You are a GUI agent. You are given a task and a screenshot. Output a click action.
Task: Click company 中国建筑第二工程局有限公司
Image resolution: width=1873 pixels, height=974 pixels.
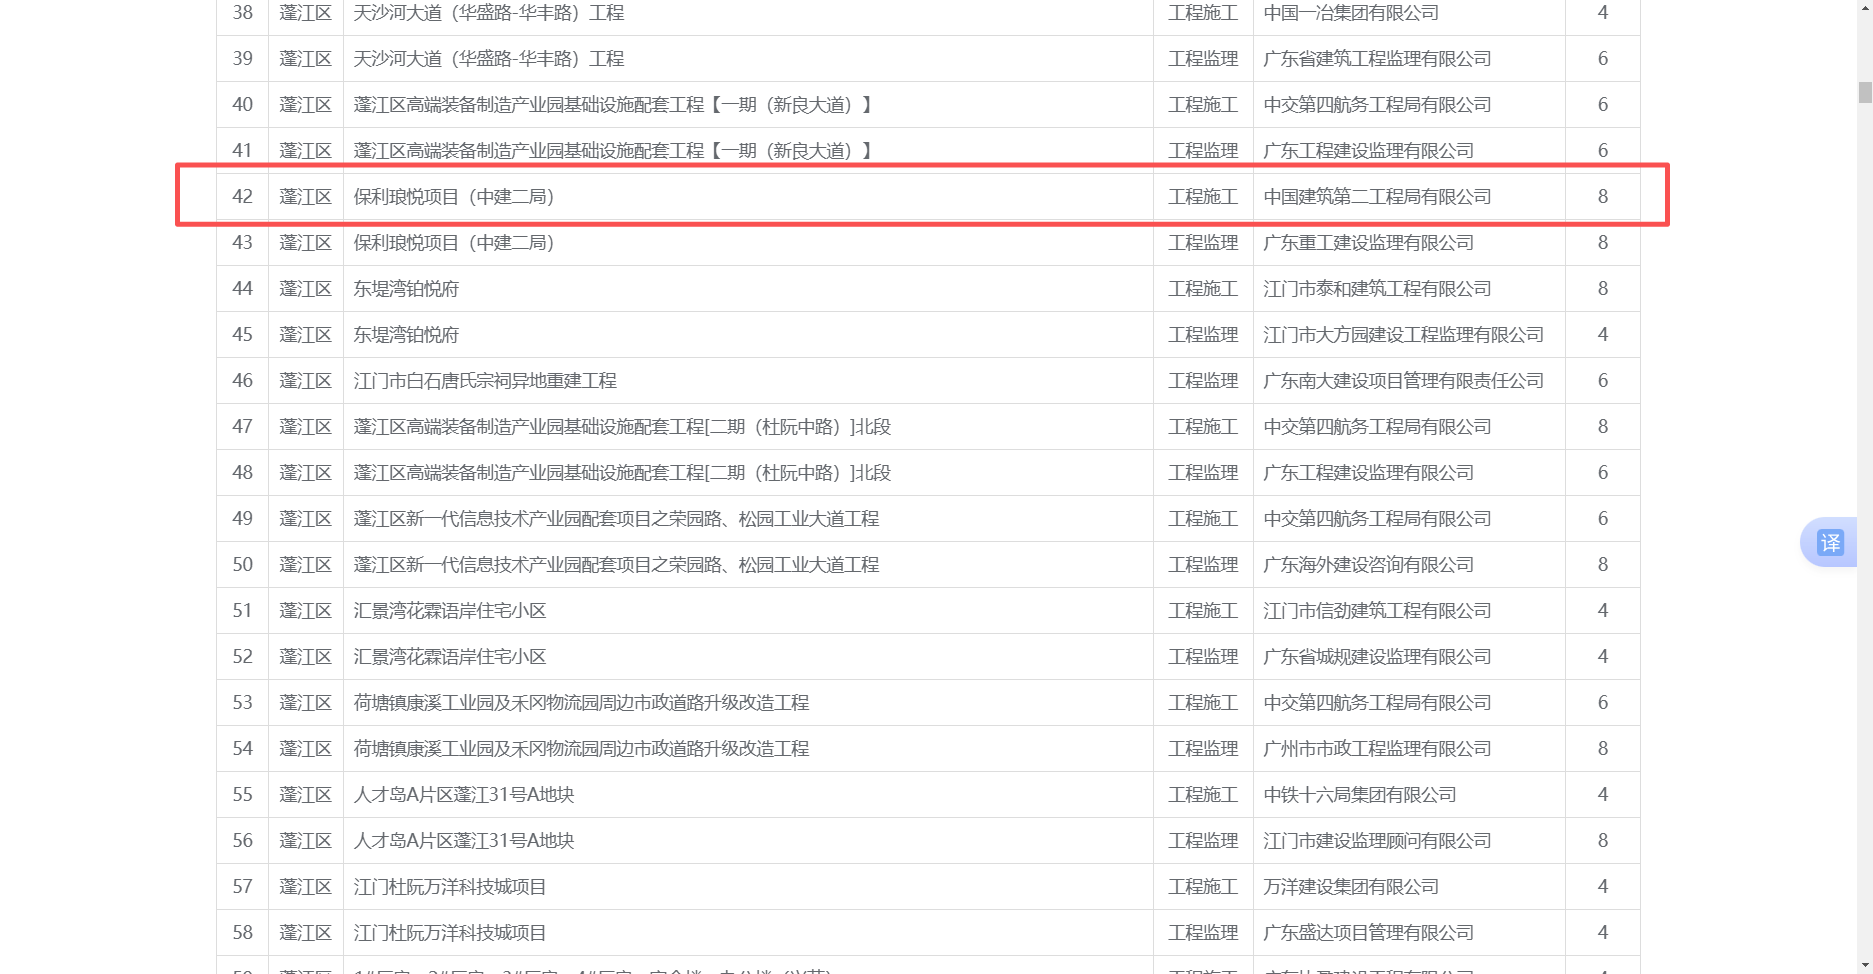[1377, 197]
